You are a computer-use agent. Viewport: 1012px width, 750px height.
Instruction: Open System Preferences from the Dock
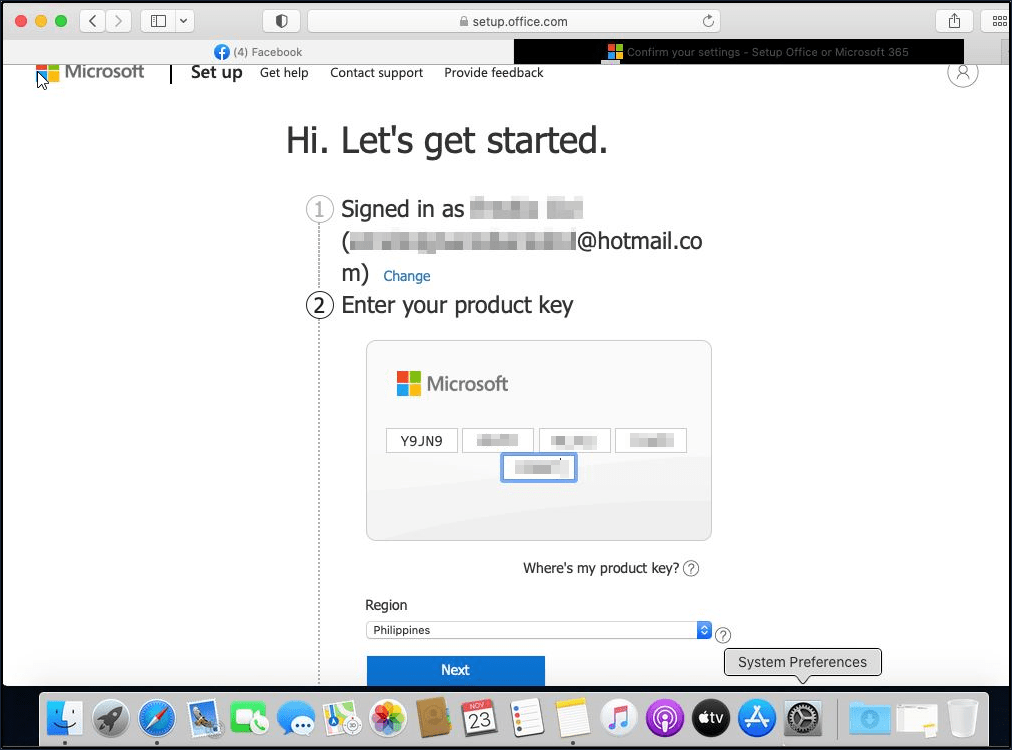803,718
